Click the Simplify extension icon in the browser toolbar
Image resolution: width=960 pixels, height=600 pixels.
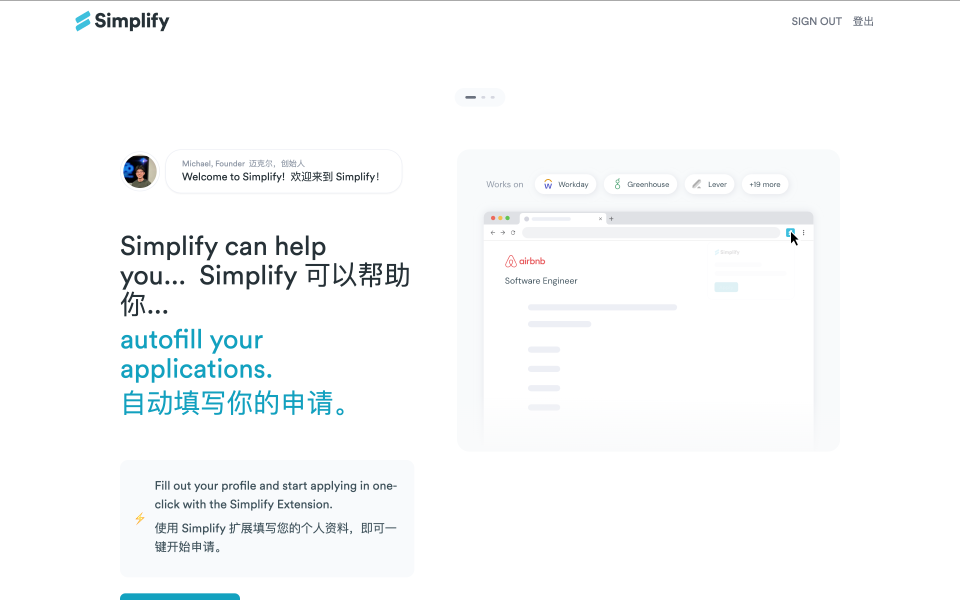pyautogui.click(x=790, y=232)
